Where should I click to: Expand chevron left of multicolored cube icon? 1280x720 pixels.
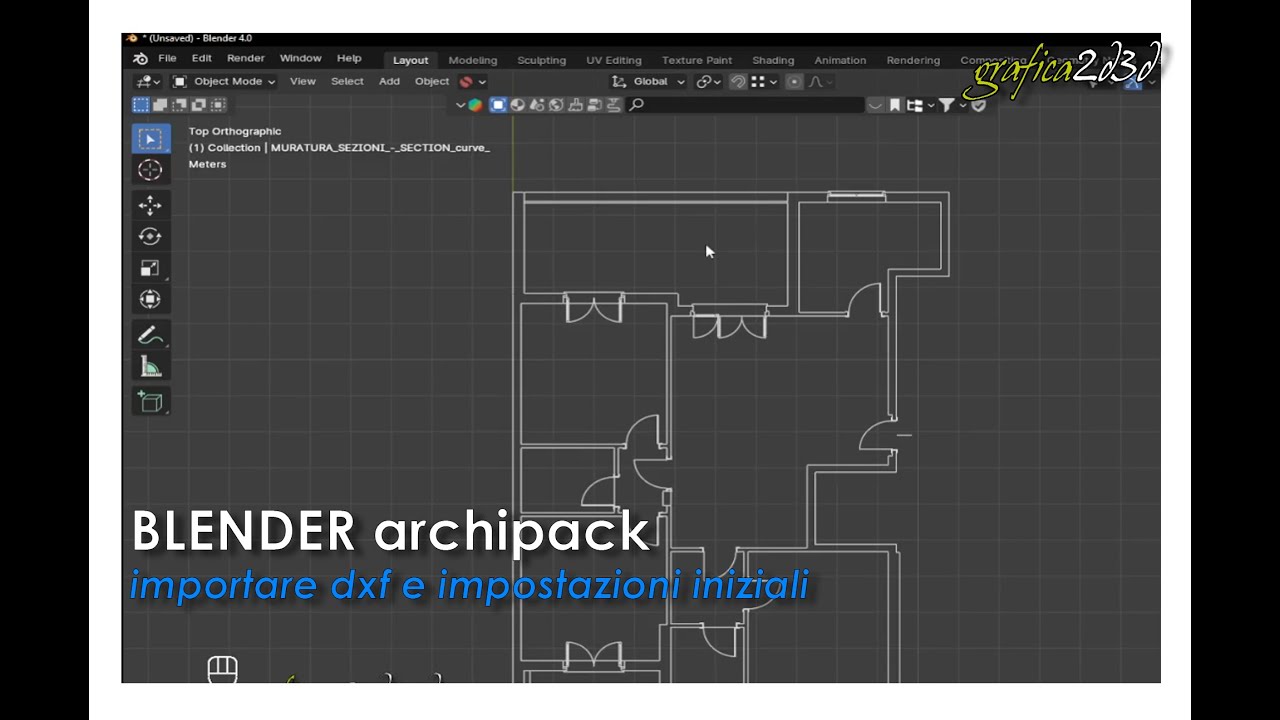pos(461,105)
